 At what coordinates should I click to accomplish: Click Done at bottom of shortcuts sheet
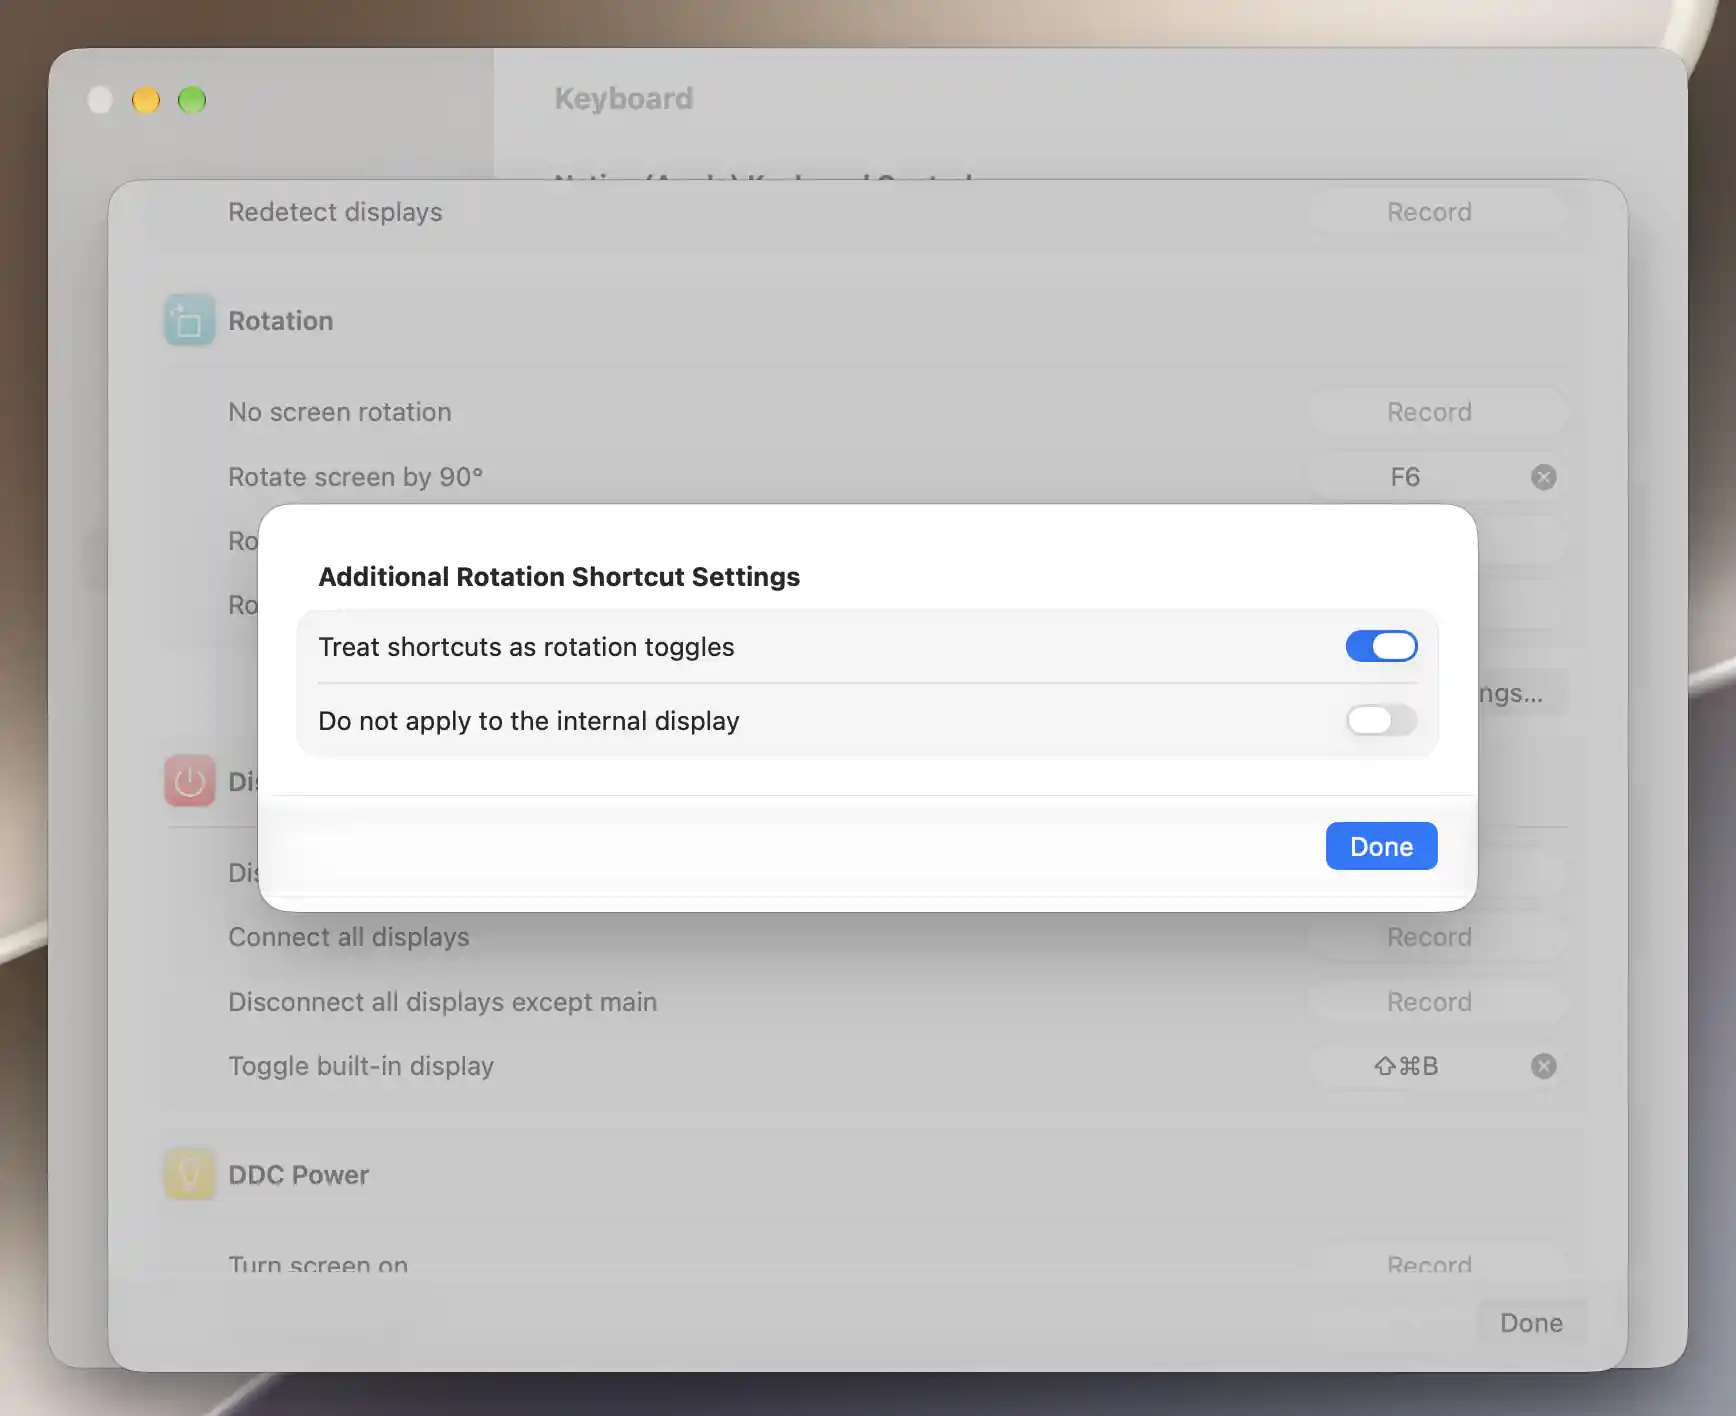(x=1531, y=1323)
